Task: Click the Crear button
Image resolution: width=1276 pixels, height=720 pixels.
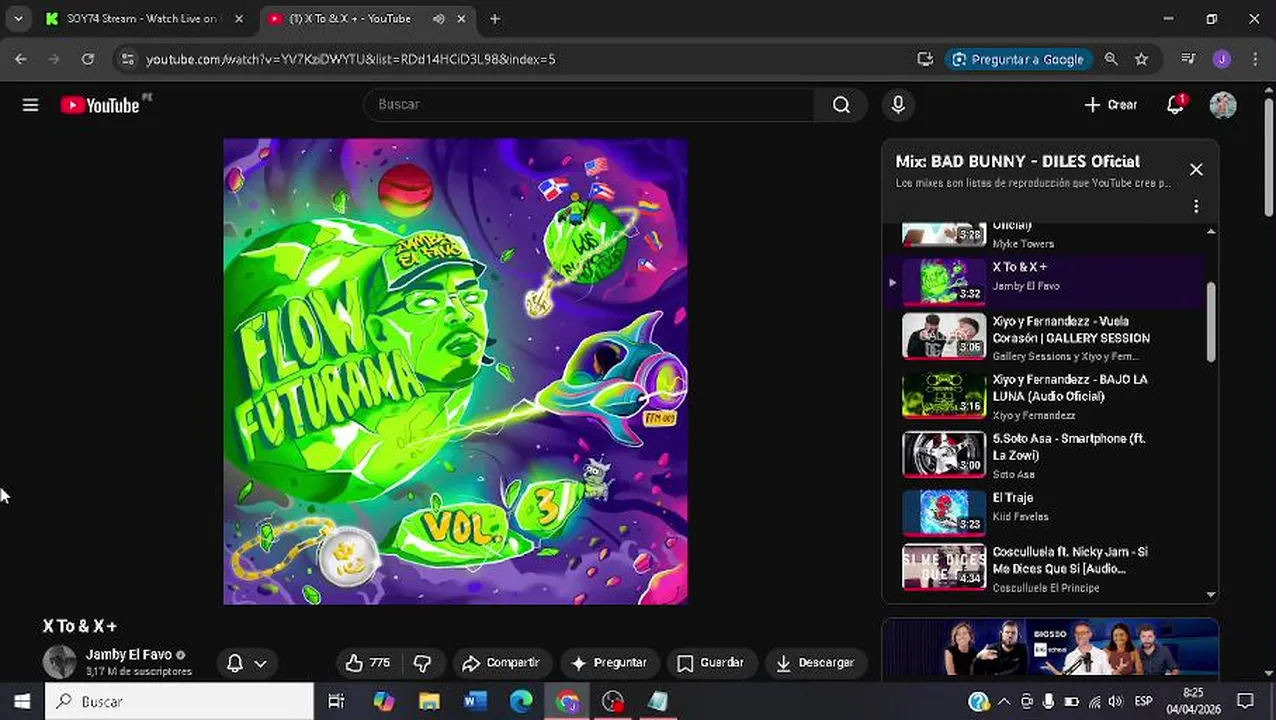Action: [x=1111, y=105]
